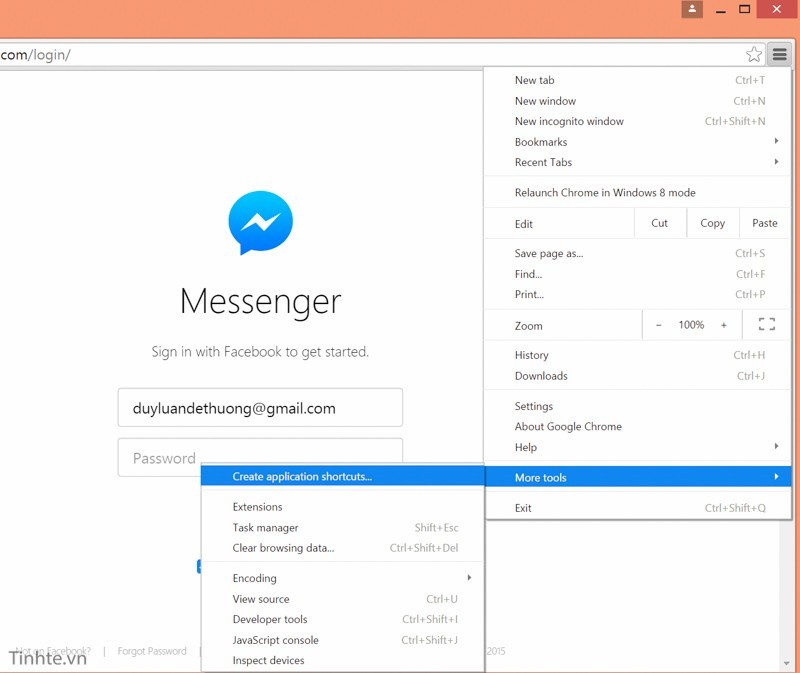800x673 pixels.
Task: Maximize the Chrome window
Action: coord(744,9)
